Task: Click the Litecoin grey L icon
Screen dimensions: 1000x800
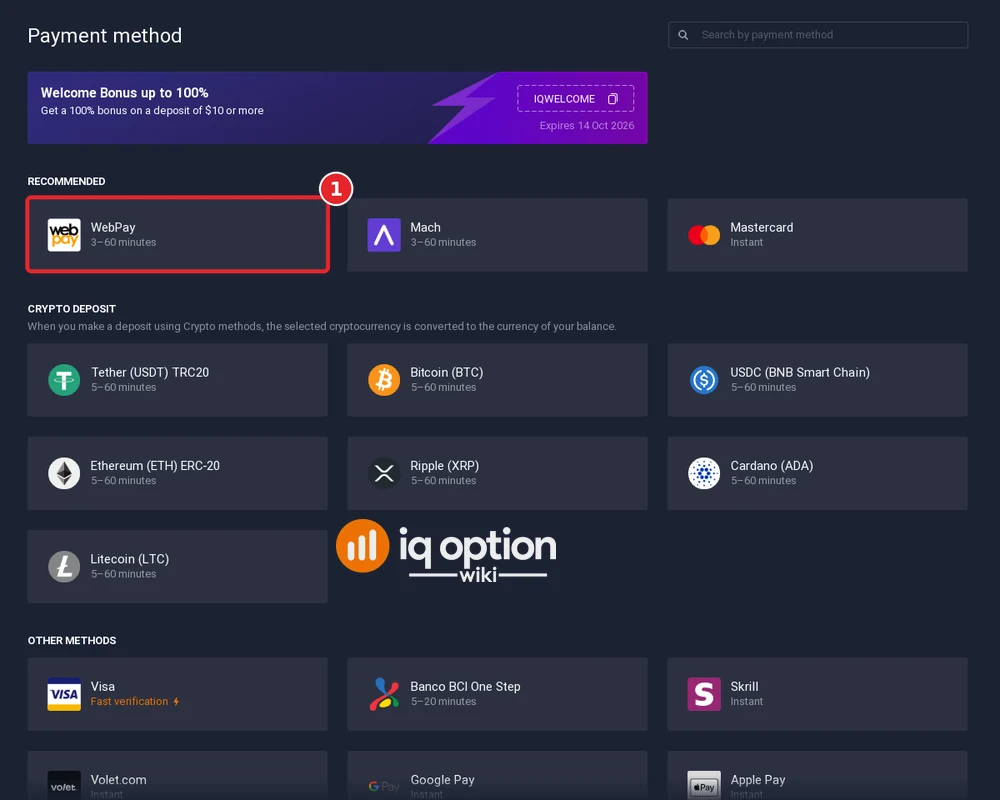Action: (64, 566)
